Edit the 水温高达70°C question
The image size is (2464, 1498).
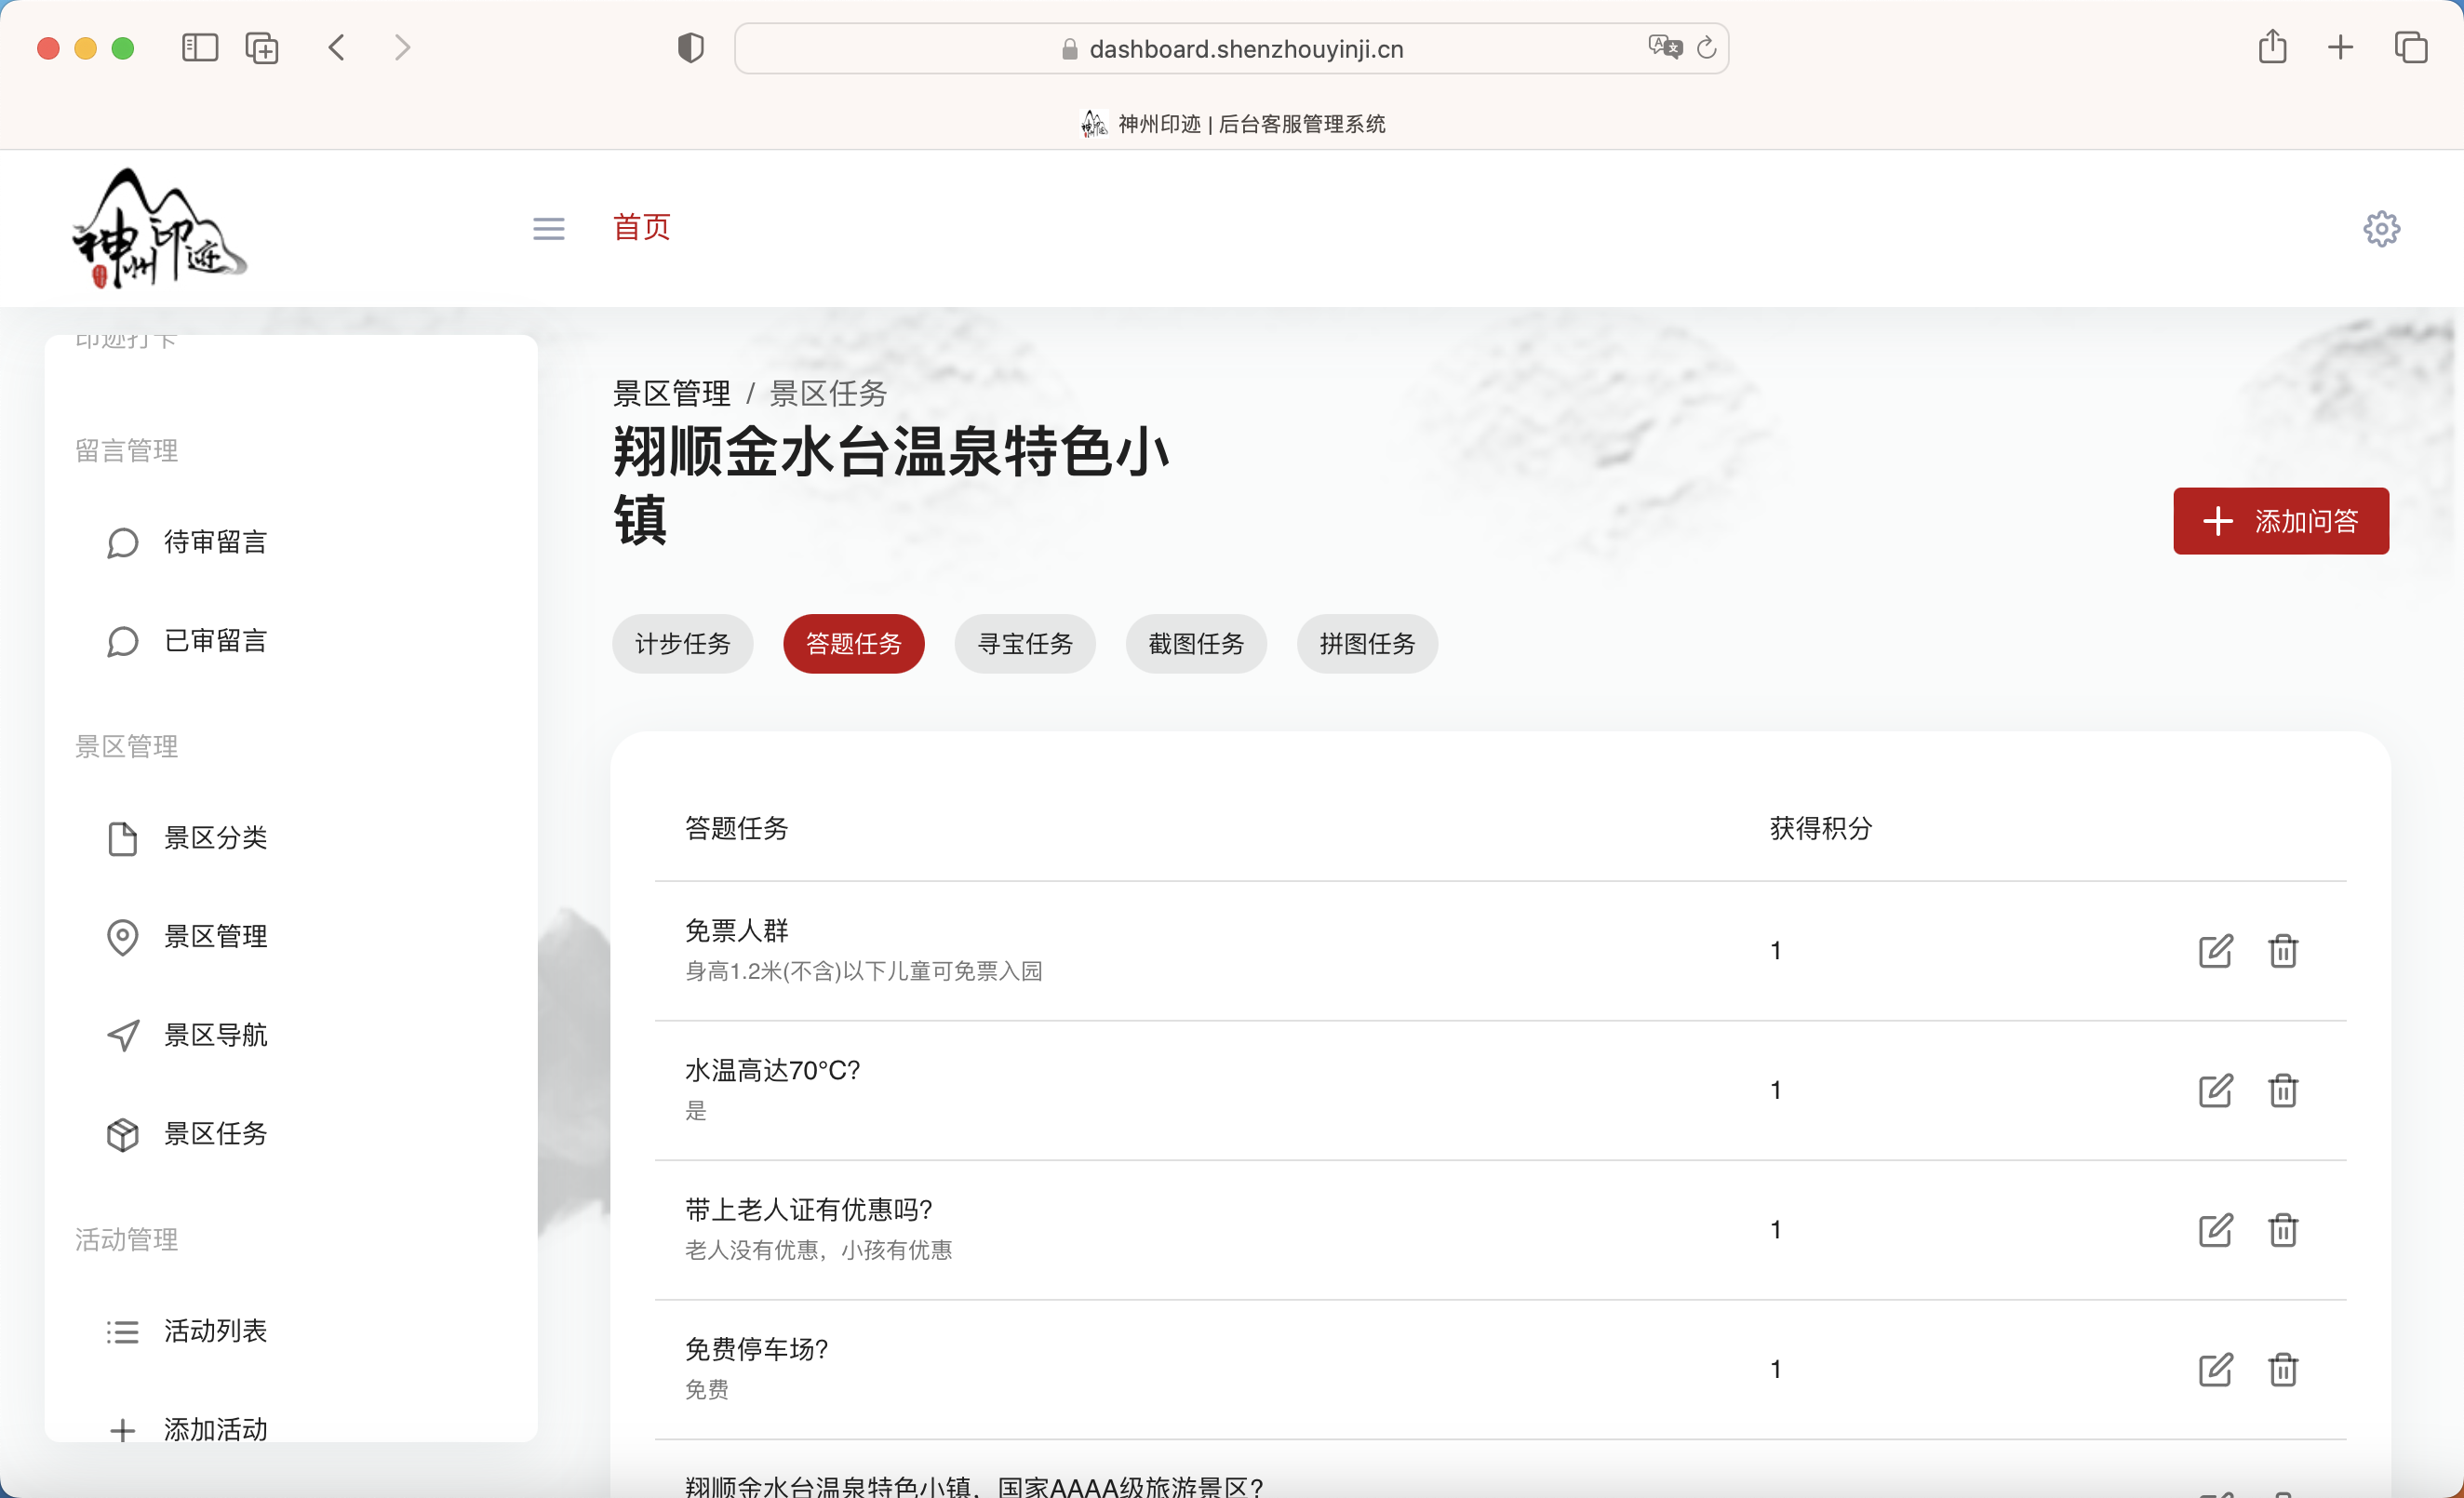tap(2215, 1090)
